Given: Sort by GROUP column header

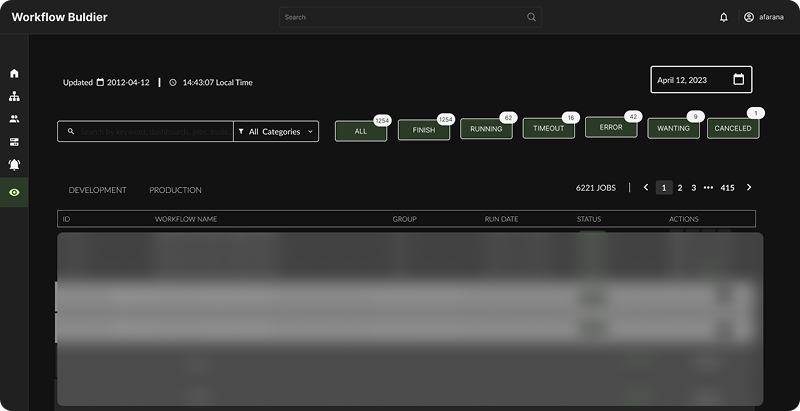Looking at the screenshot, I should pyautogui.click(x=405, y=219).
